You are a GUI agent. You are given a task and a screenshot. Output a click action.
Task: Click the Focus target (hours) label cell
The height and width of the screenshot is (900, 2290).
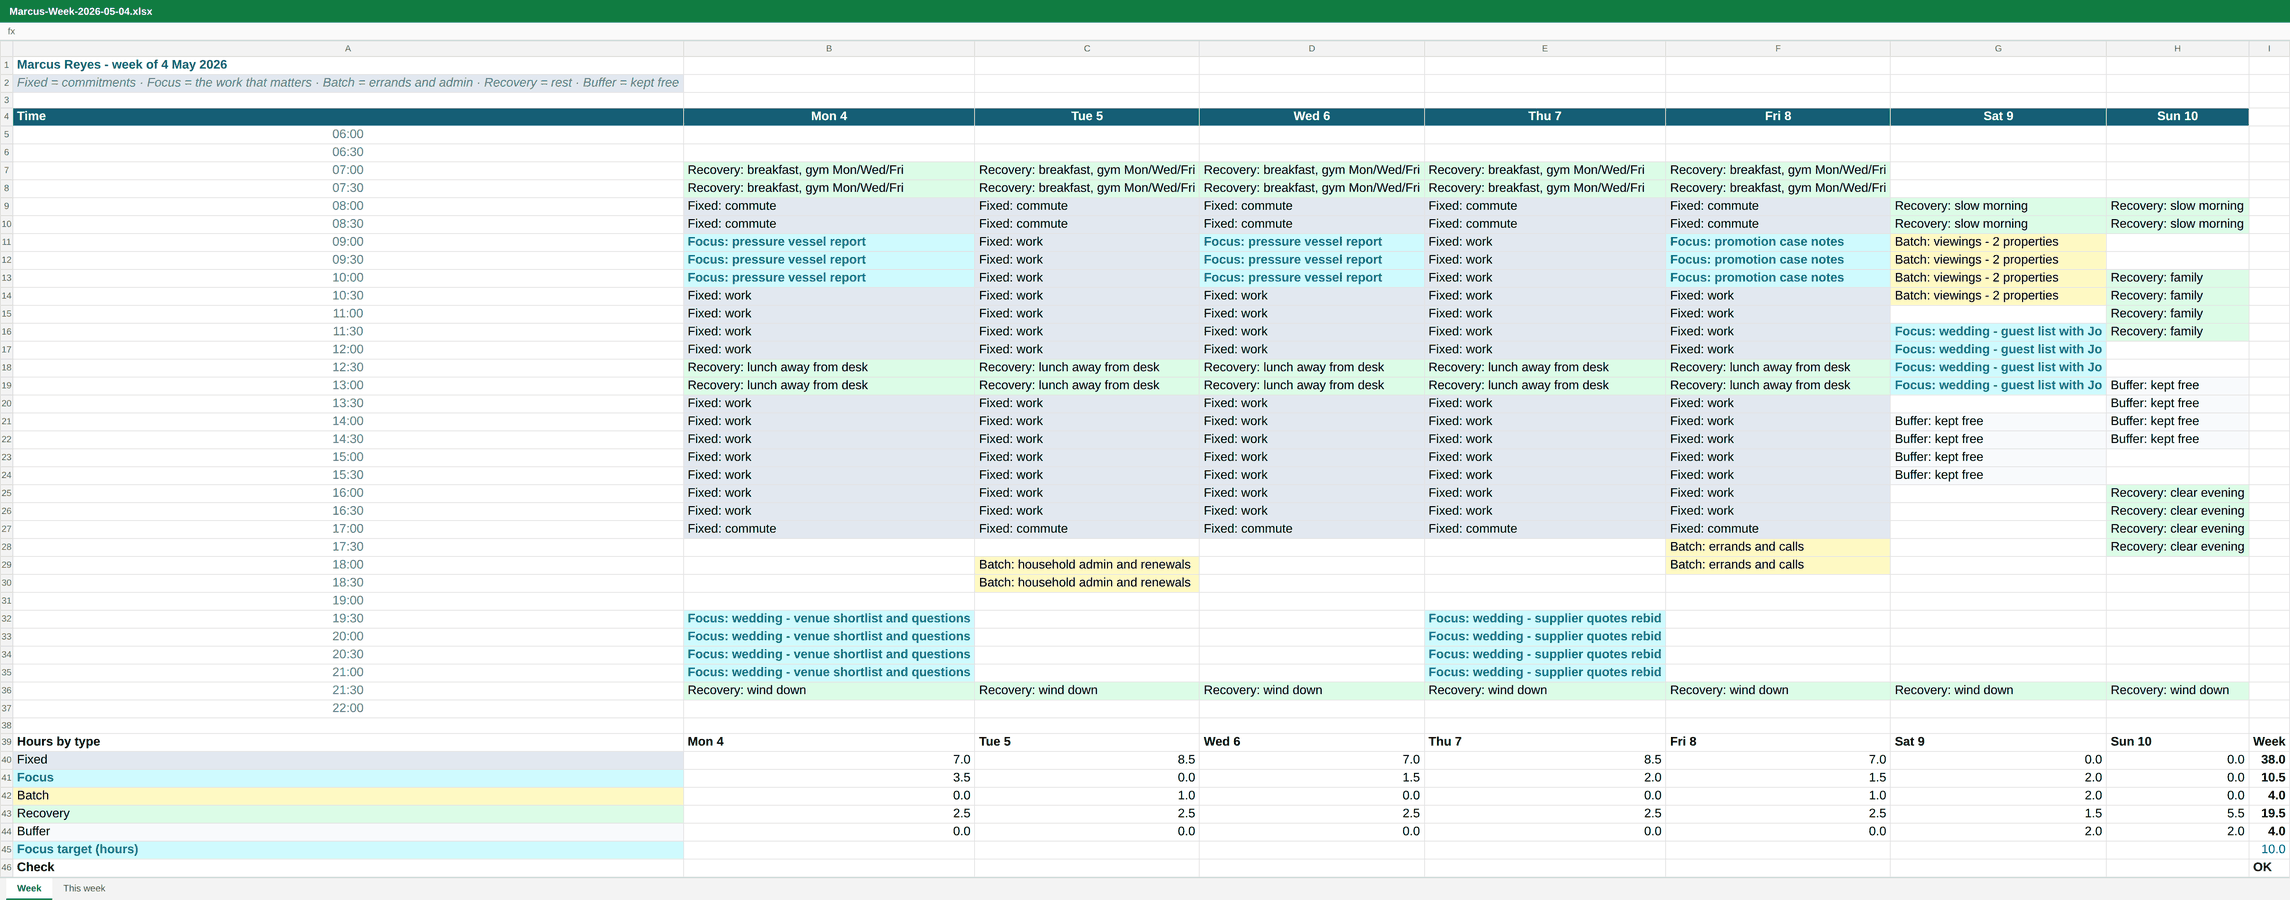click(x=348, y=850)
